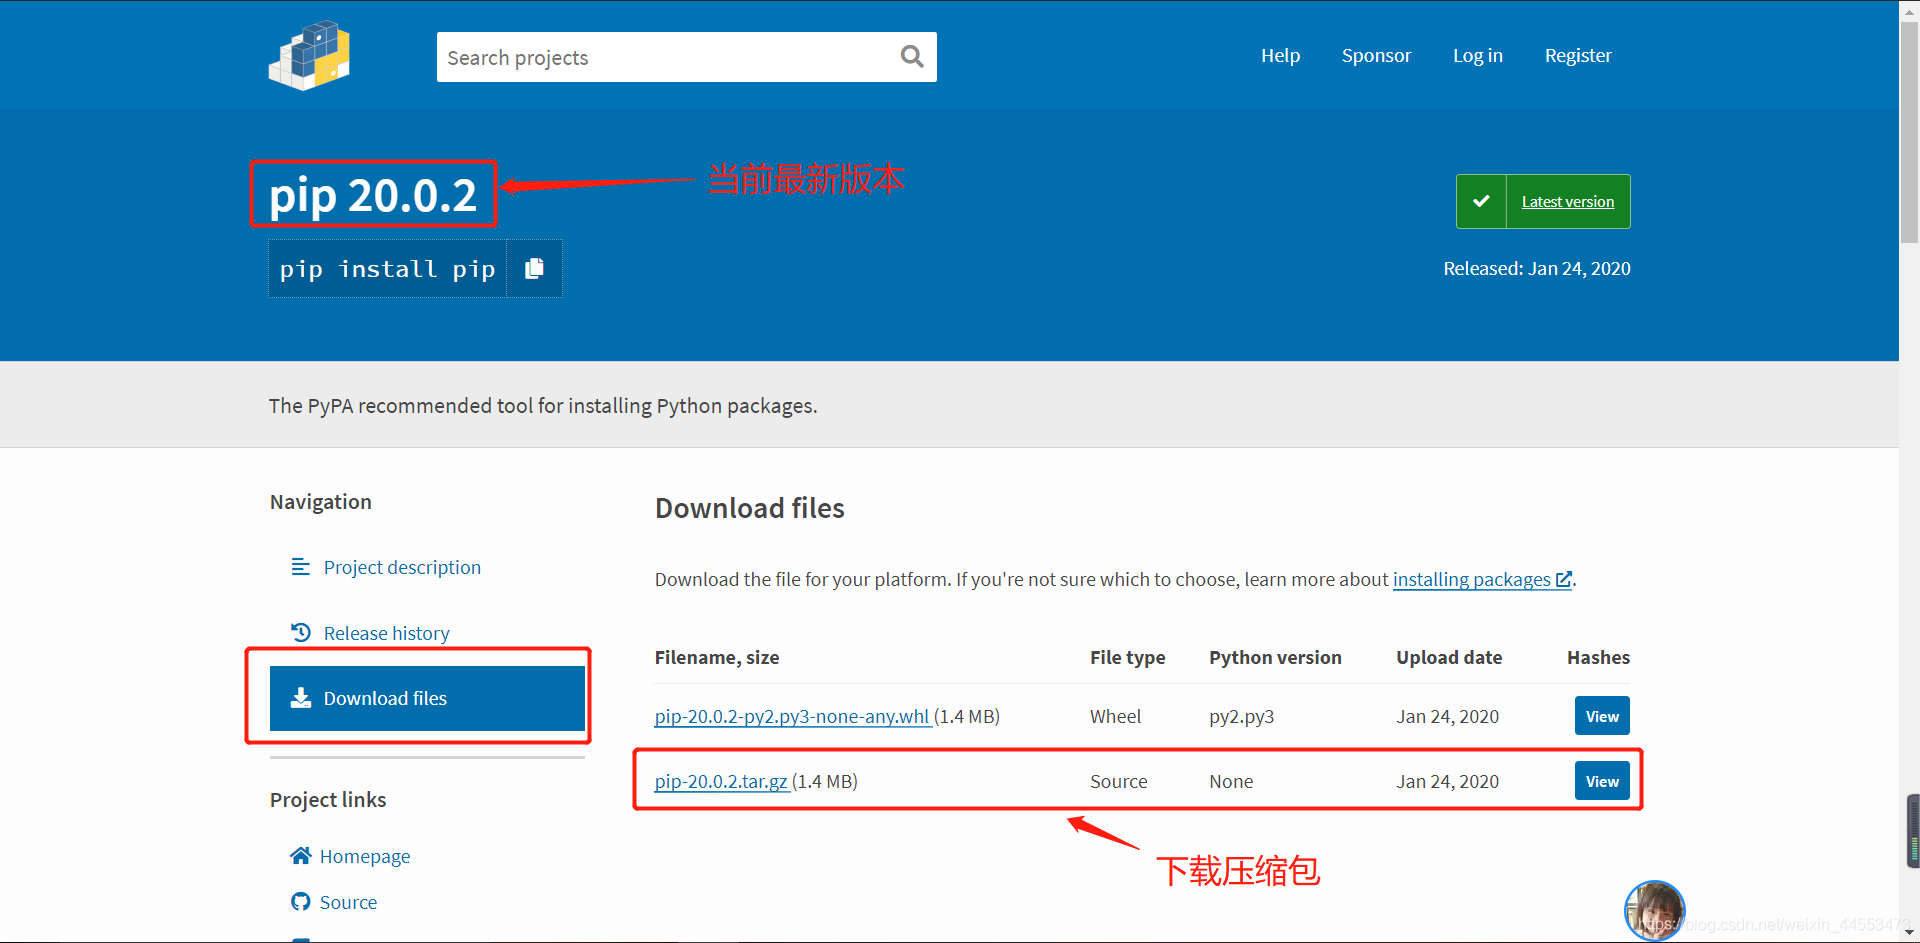Click the Source file type cell

[x=1118, y=781]
